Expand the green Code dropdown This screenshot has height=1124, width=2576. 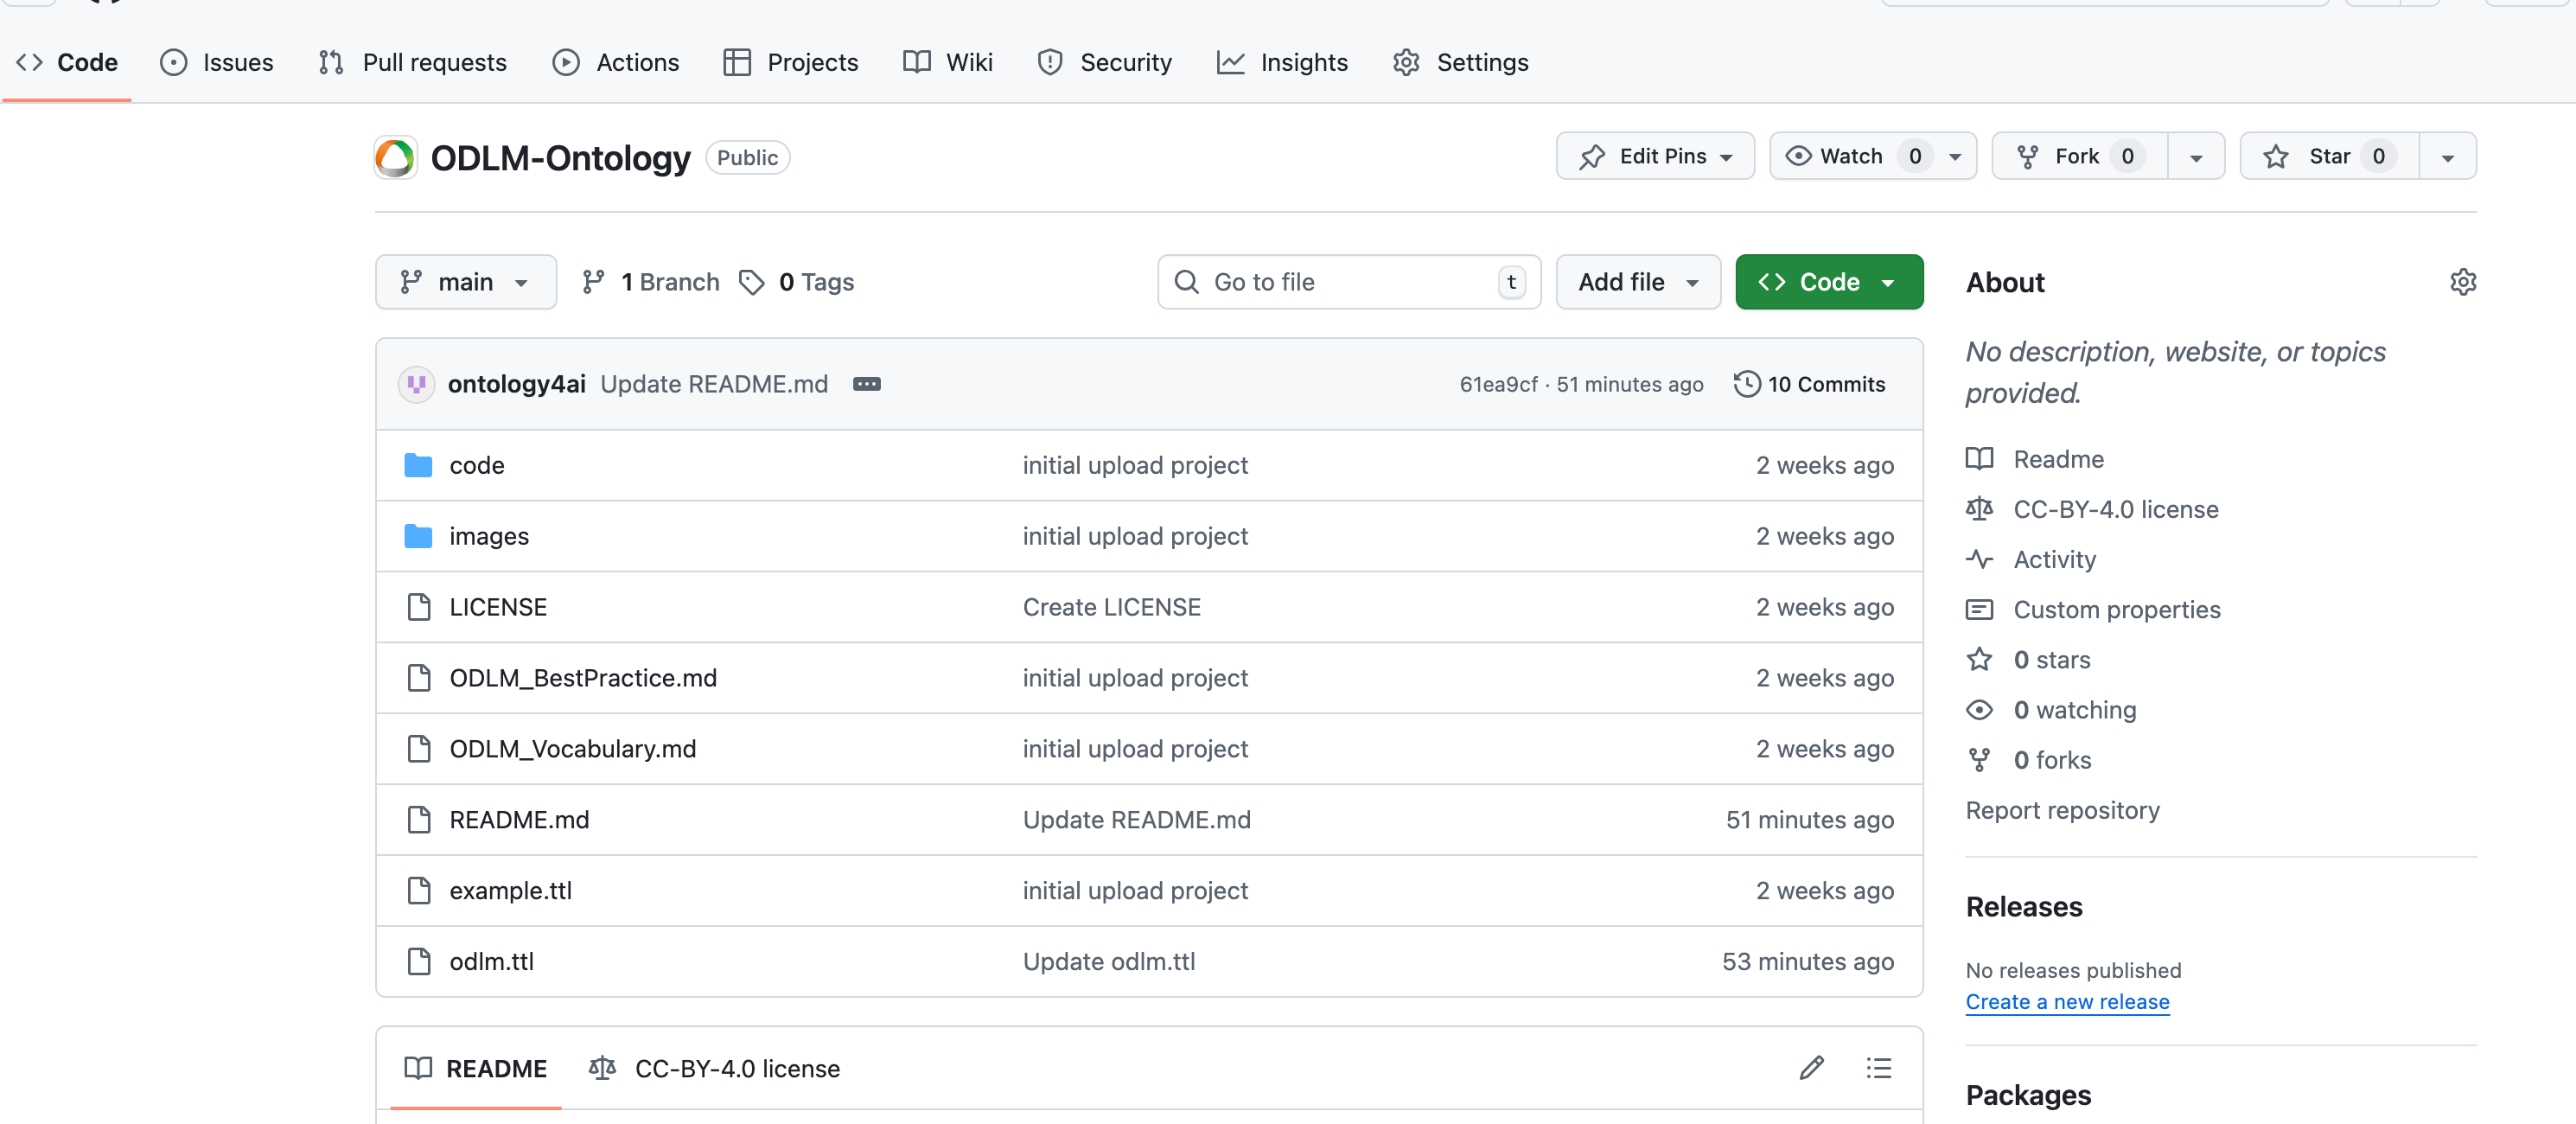pyautogui.click(x=1828, y=282)
